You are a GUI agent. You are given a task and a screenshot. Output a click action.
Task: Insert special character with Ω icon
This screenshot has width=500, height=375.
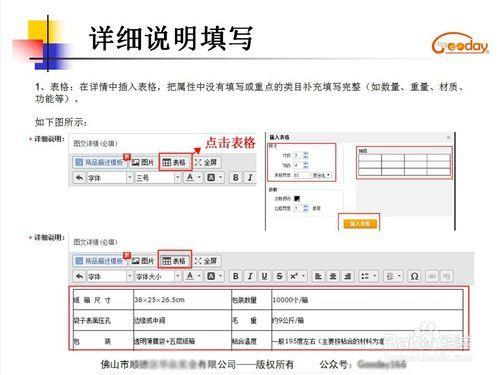pos(414,276)
